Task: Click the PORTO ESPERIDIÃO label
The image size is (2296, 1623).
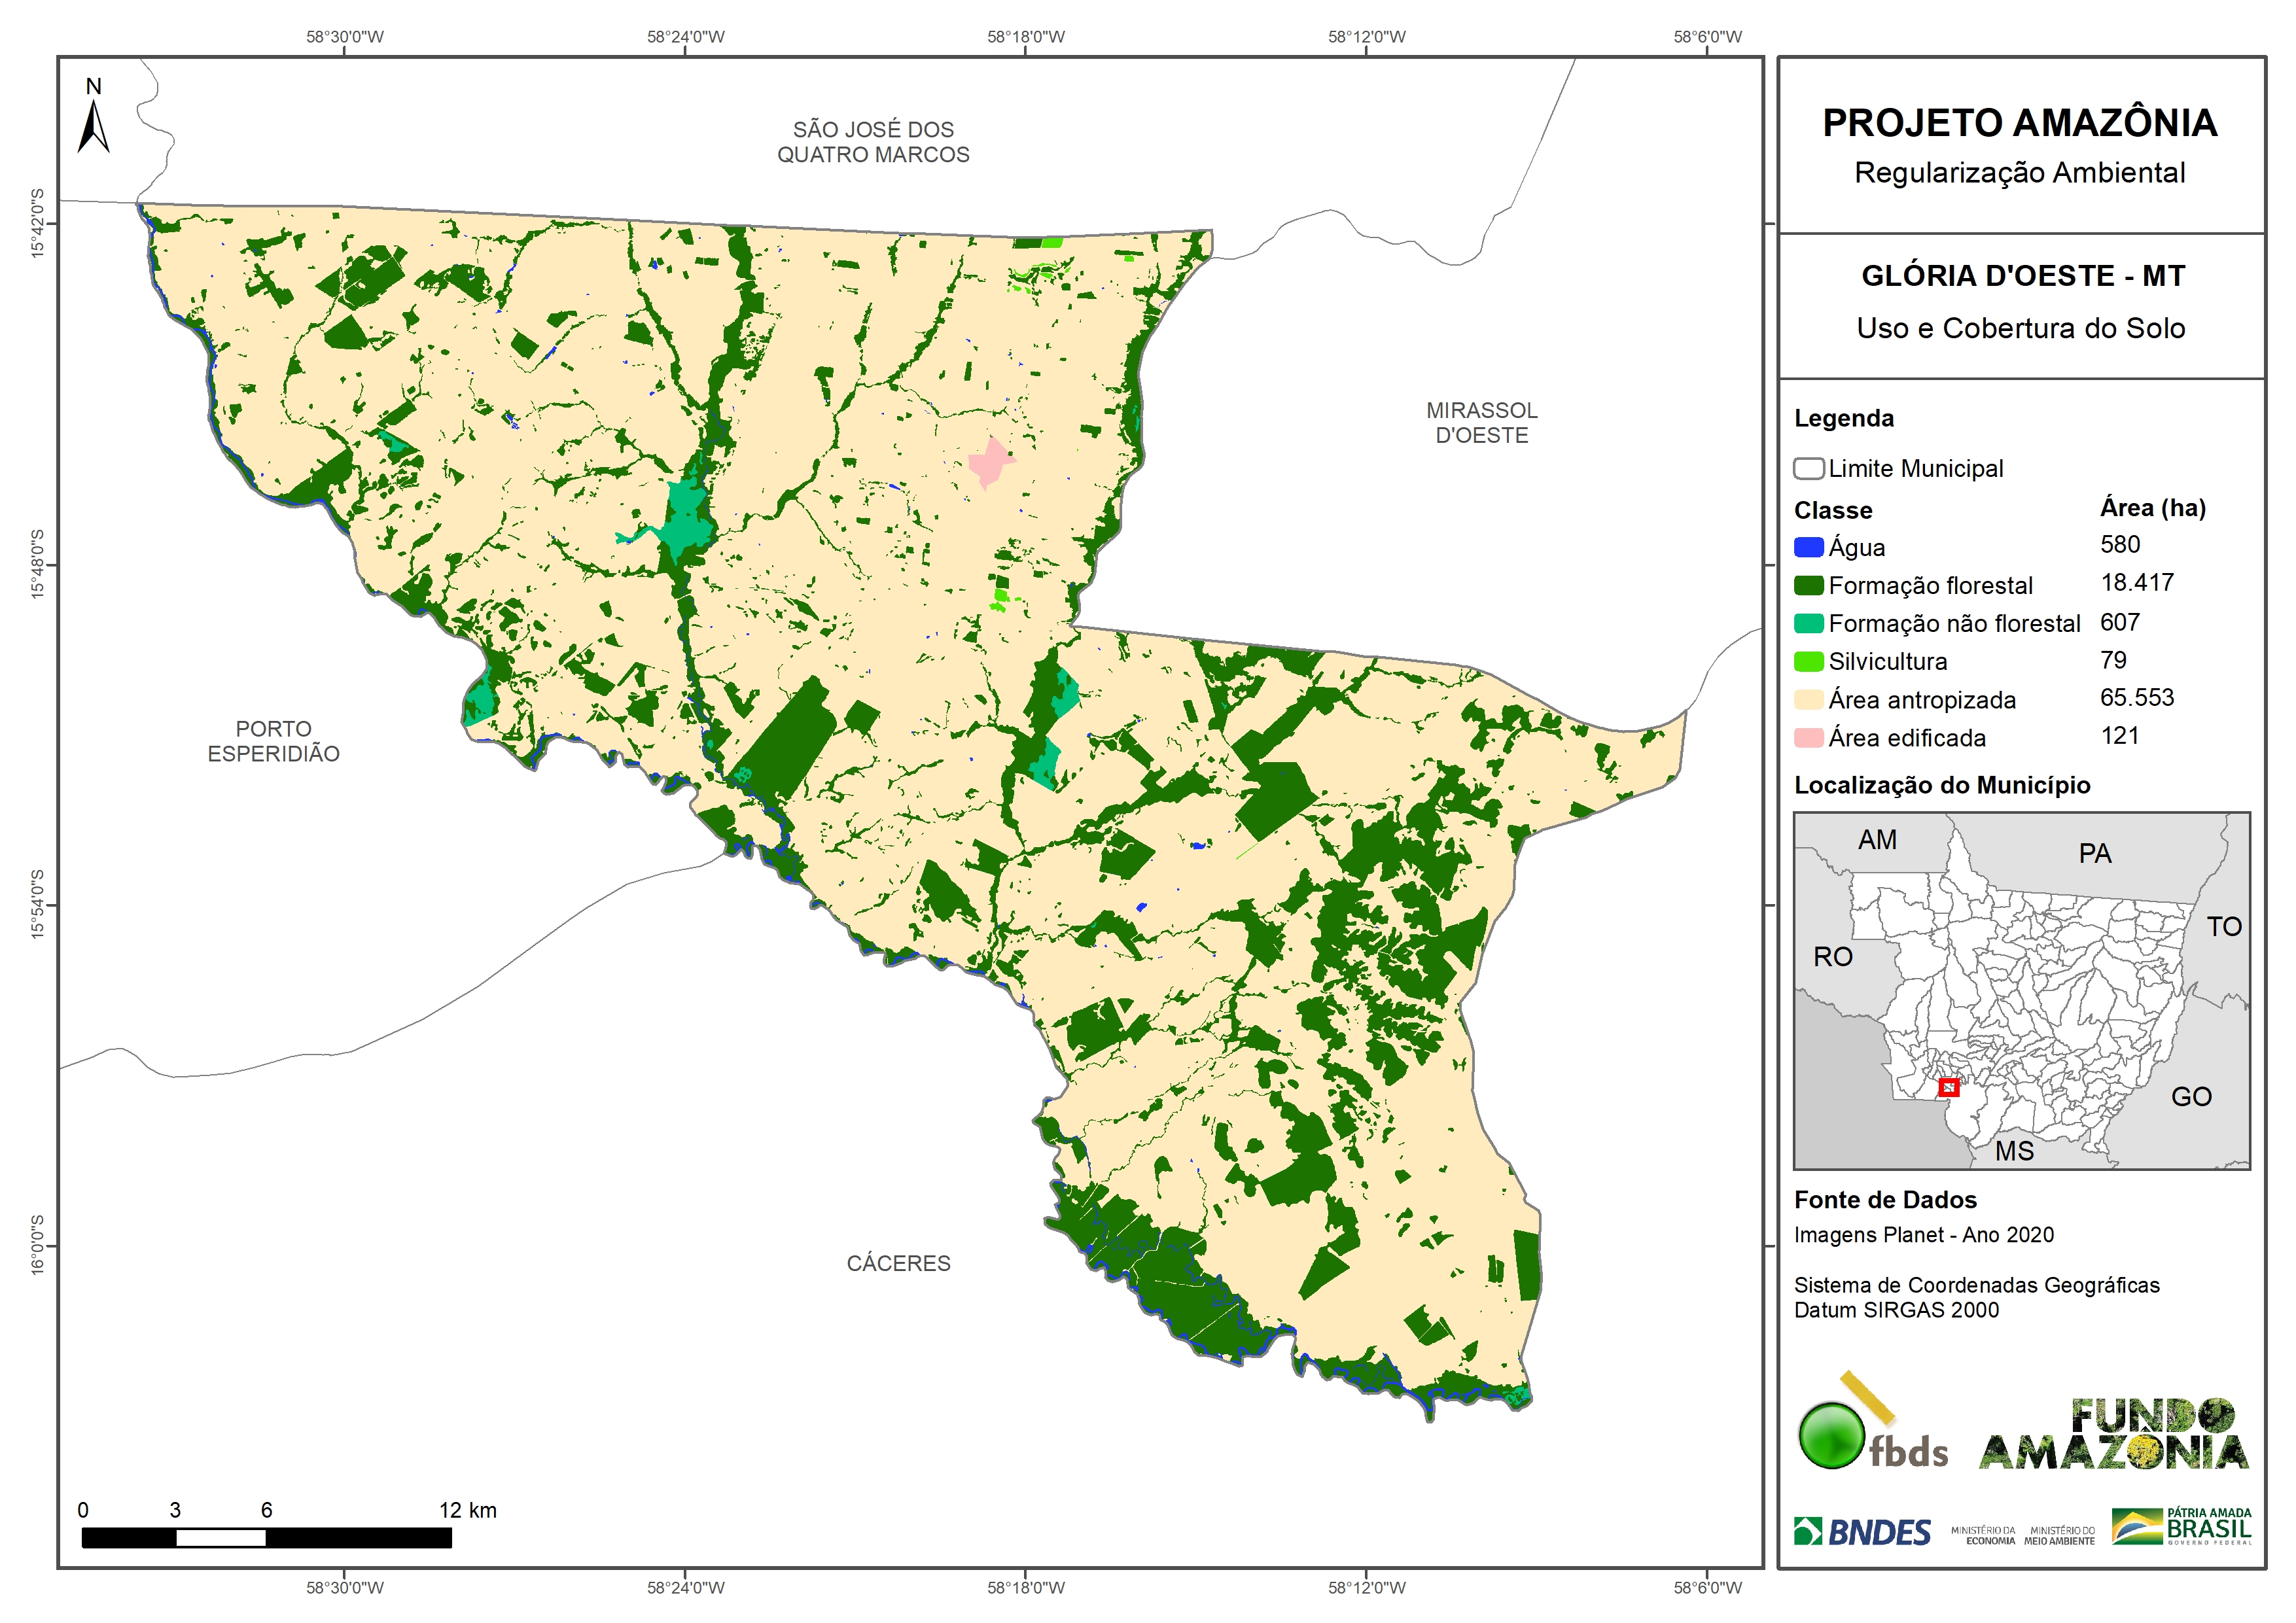Action: [273, 741]
